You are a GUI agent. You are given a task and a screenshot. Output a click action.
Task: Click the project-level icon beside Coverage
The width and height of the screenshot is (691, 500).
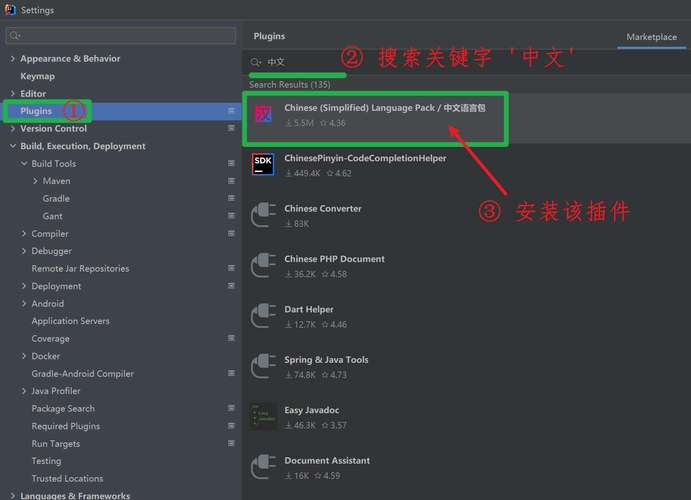coord(231,338)
